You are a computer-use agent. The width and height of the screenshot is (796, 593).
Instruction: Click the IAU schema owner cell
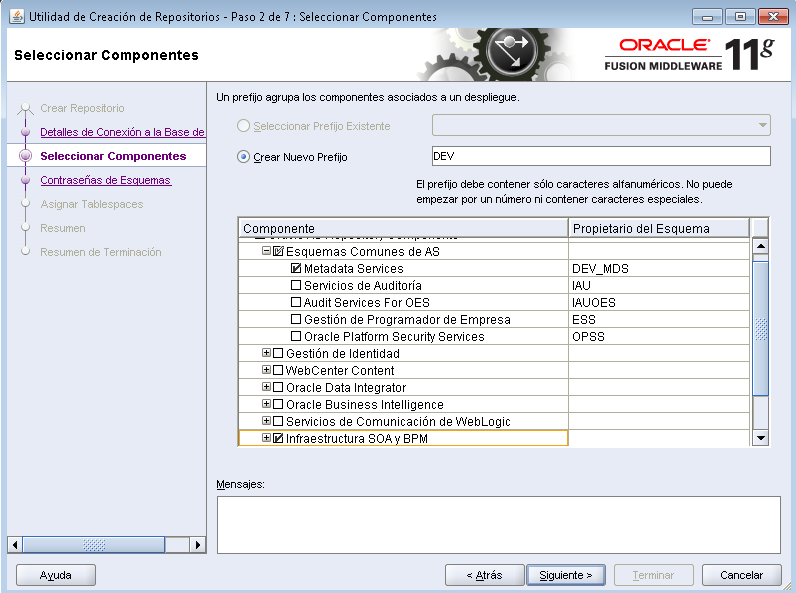click(658, 285)
